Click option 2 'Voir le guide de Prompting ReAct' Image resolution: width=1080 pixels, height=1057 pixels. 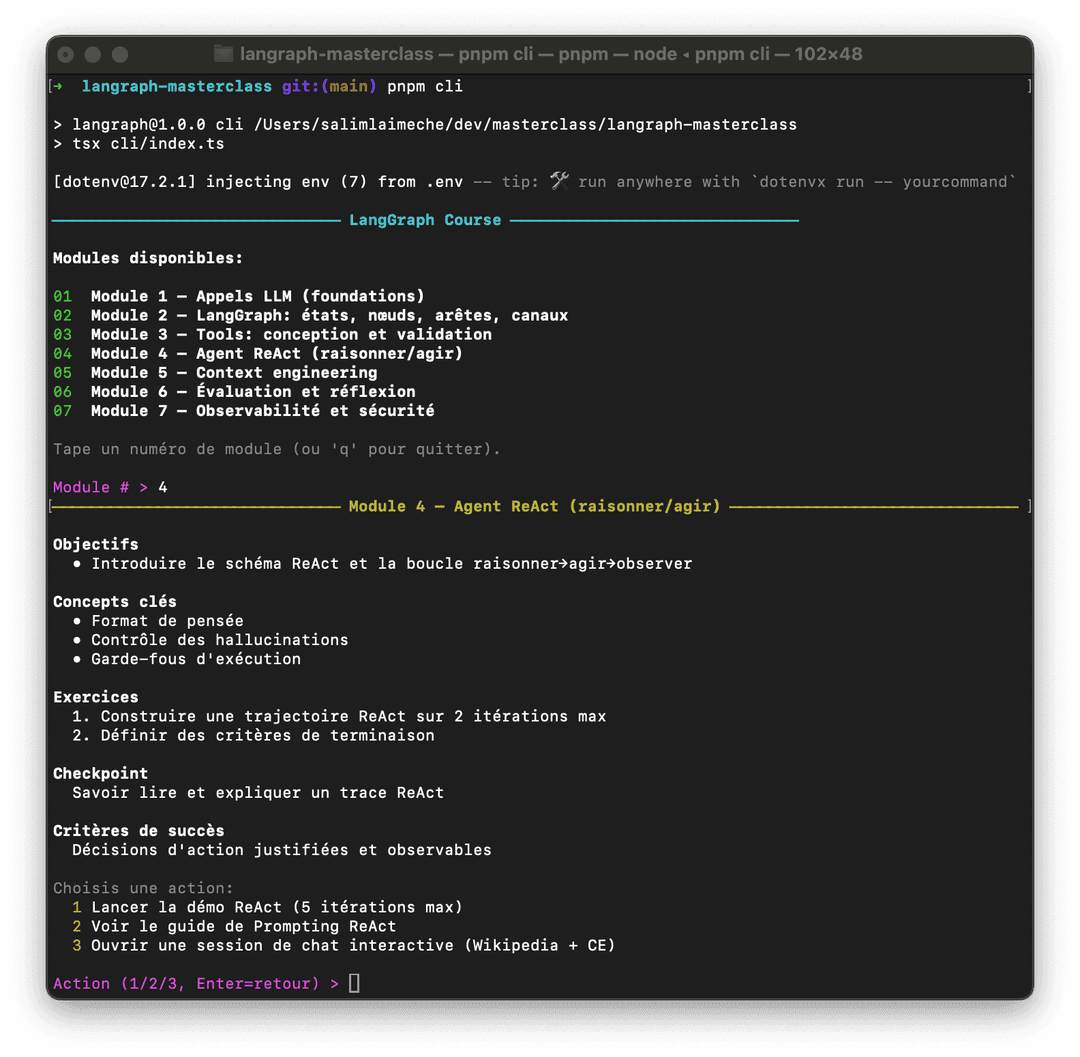pos(243,926)
